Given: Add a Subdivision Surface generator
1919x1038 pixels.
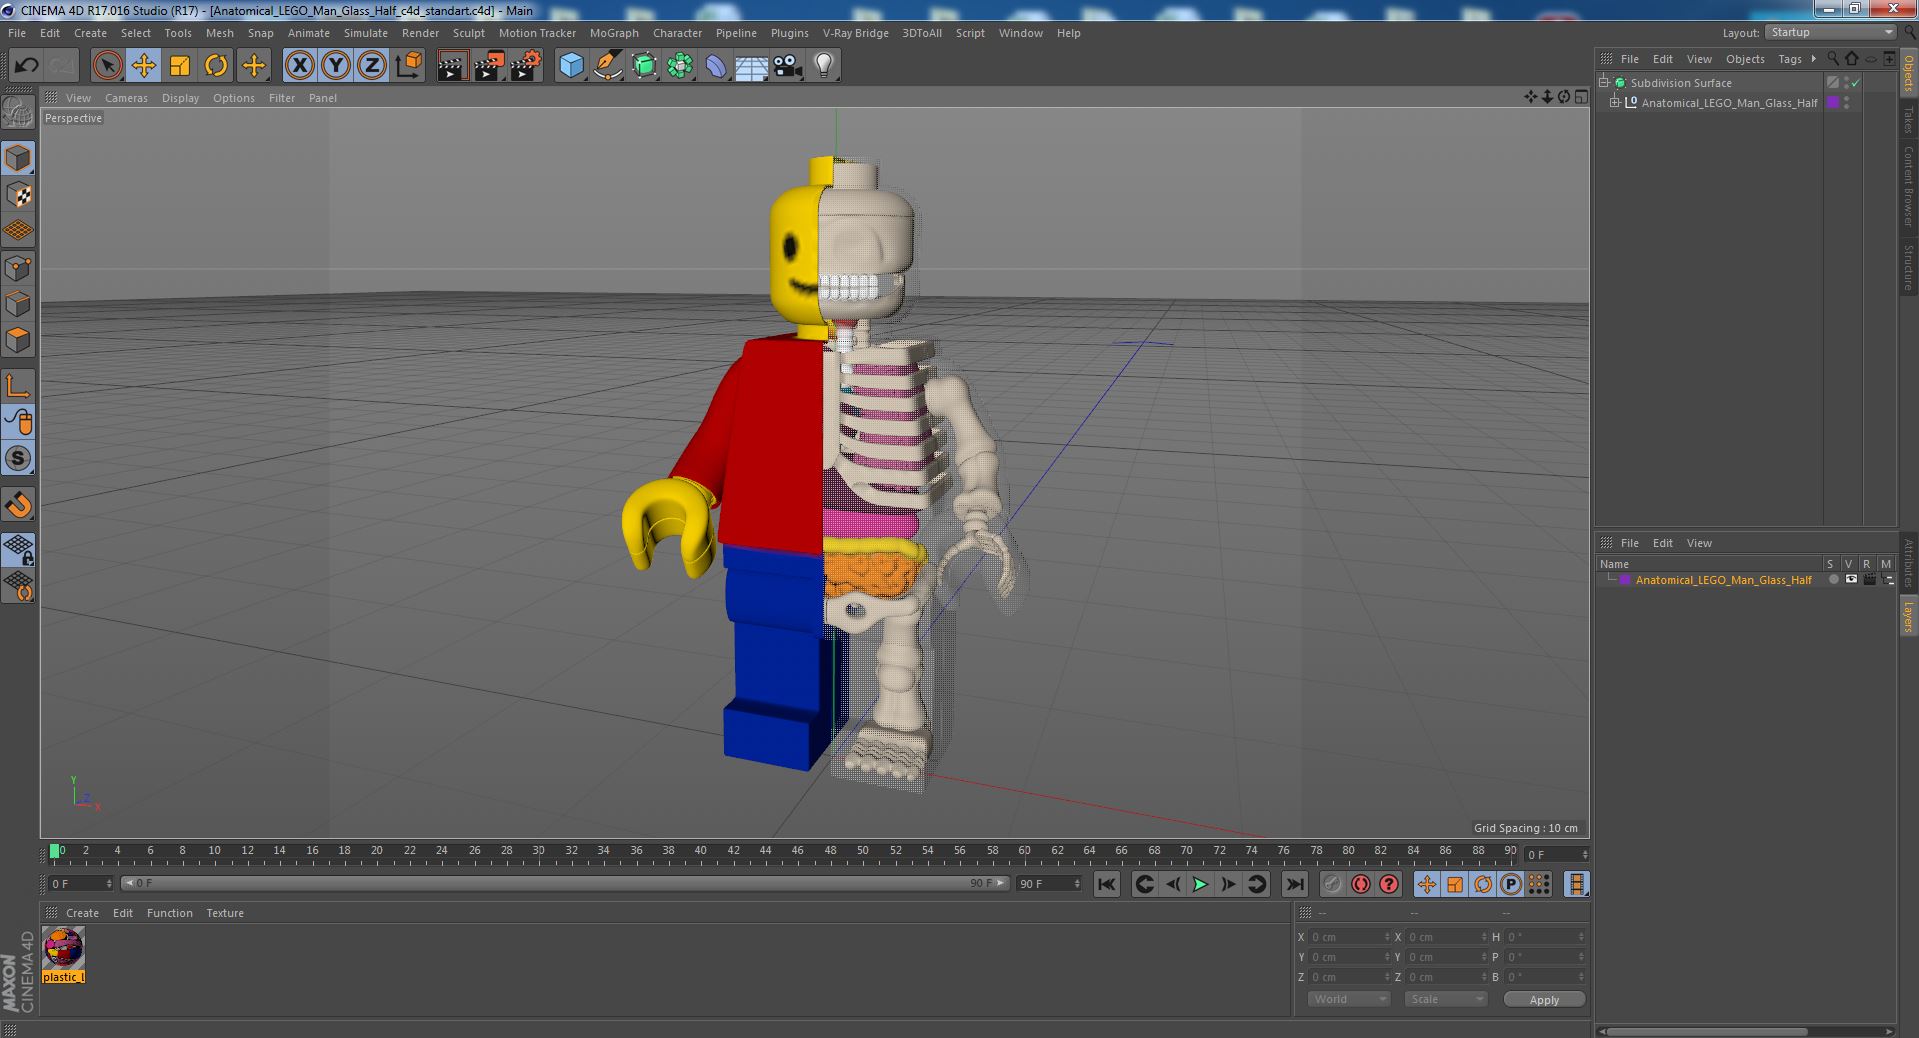Looking at the screenshot, I should (644, 66).
